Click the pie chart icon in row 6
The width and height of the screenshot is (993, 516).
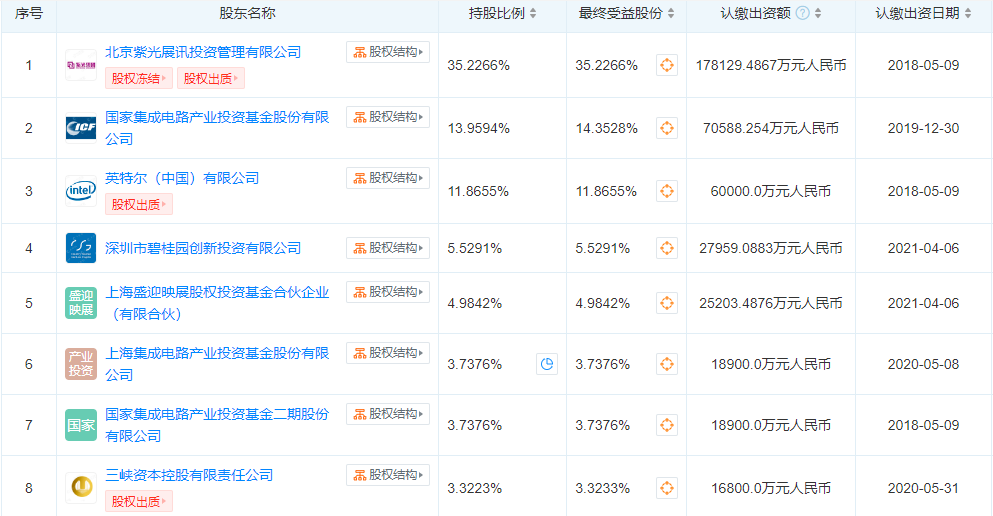pos(547,365)
